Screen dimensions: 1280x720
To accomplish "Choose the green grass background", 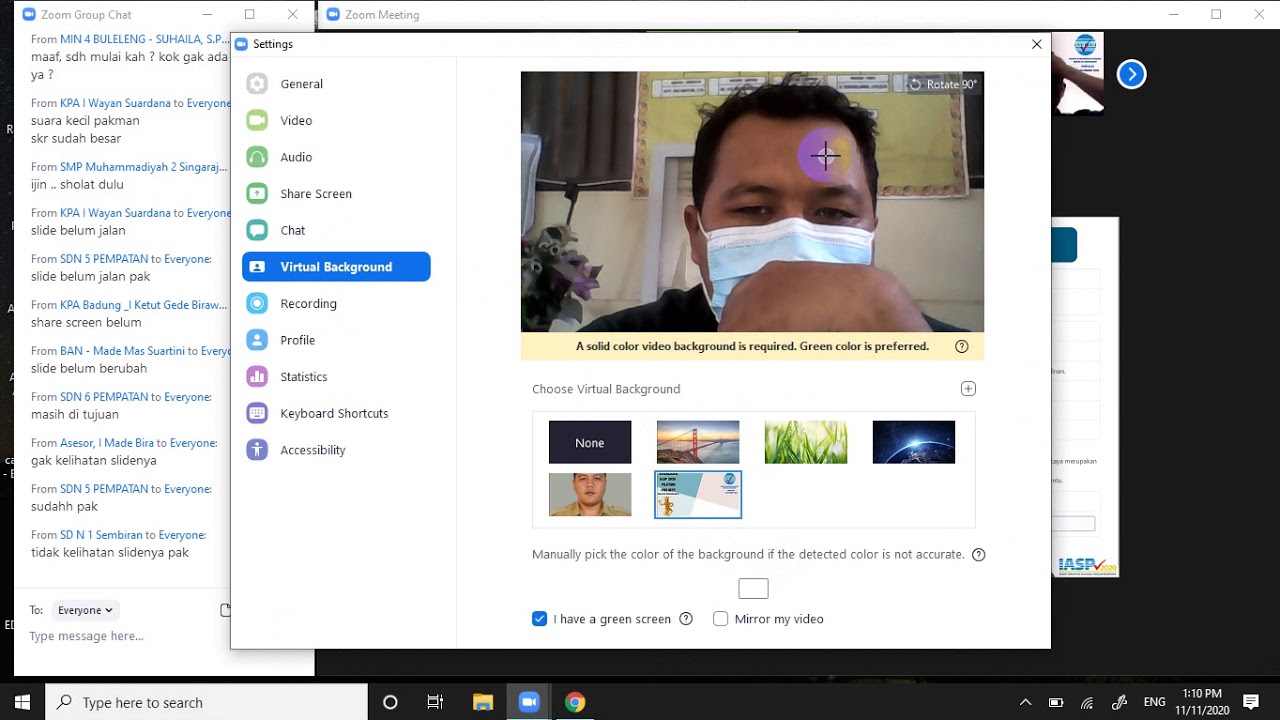I will [x=806, y=442].
